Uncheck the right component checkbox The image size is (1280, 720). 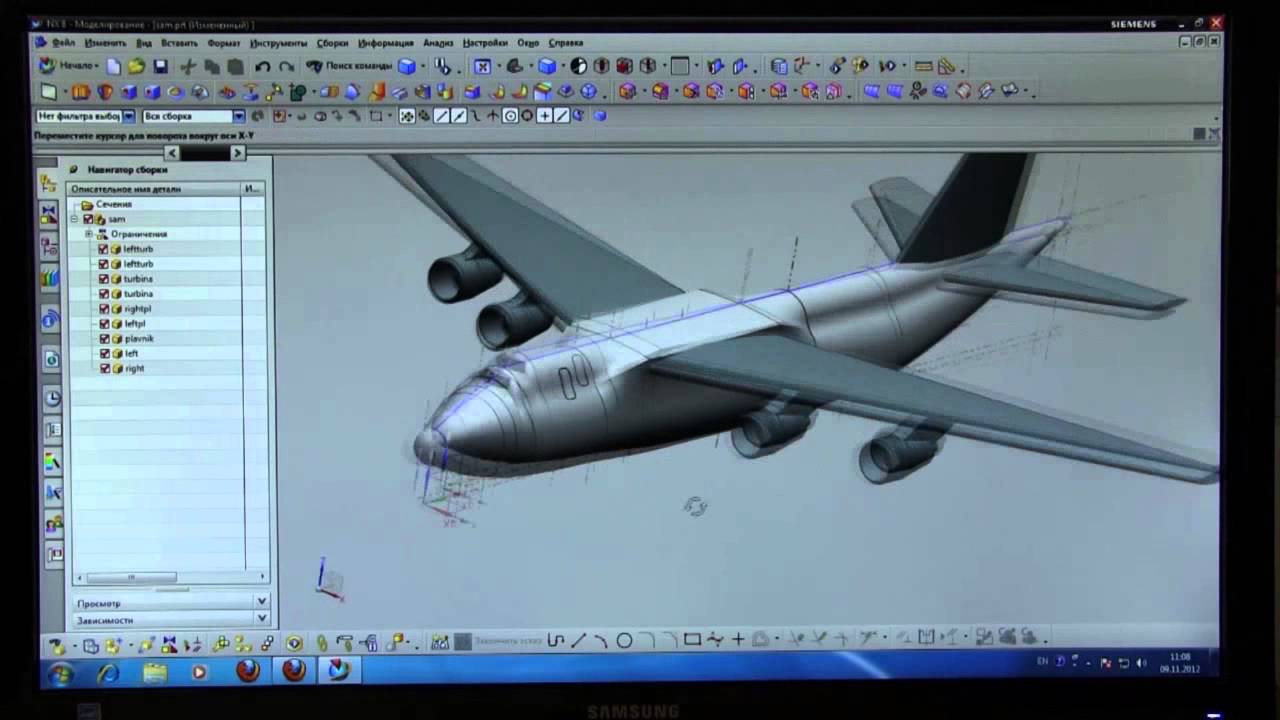[x=104, y=369]
